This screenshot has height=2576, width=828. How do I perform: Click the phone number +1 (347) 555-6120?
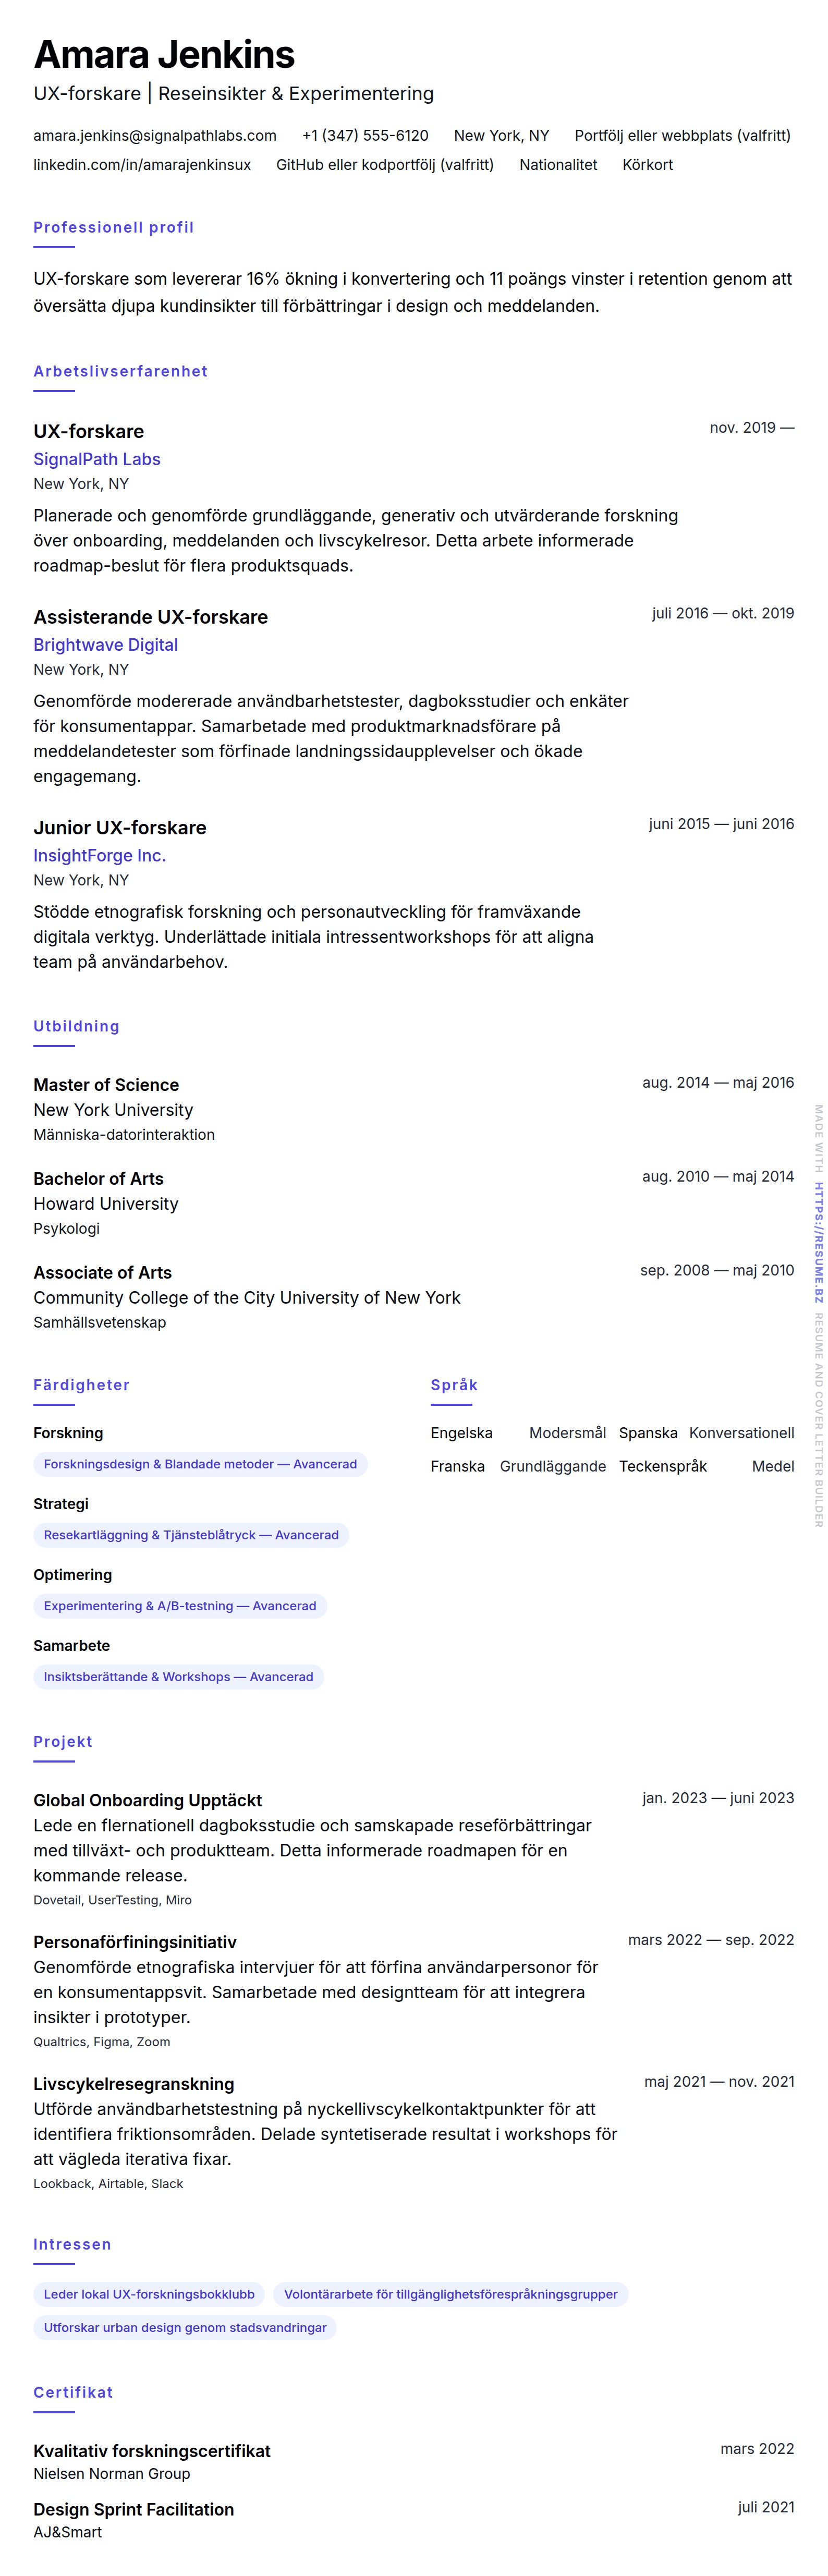(x=365, y=136)
